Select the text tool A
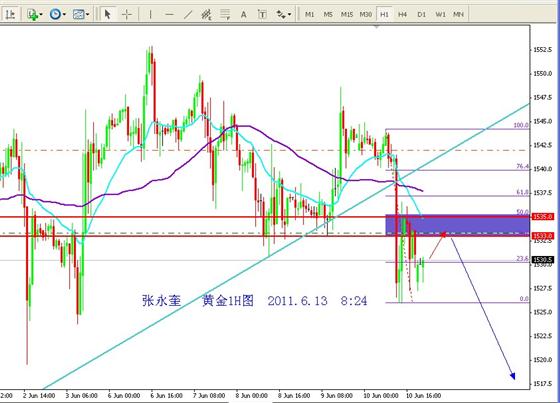560x403 pixels. pos(244,14)
